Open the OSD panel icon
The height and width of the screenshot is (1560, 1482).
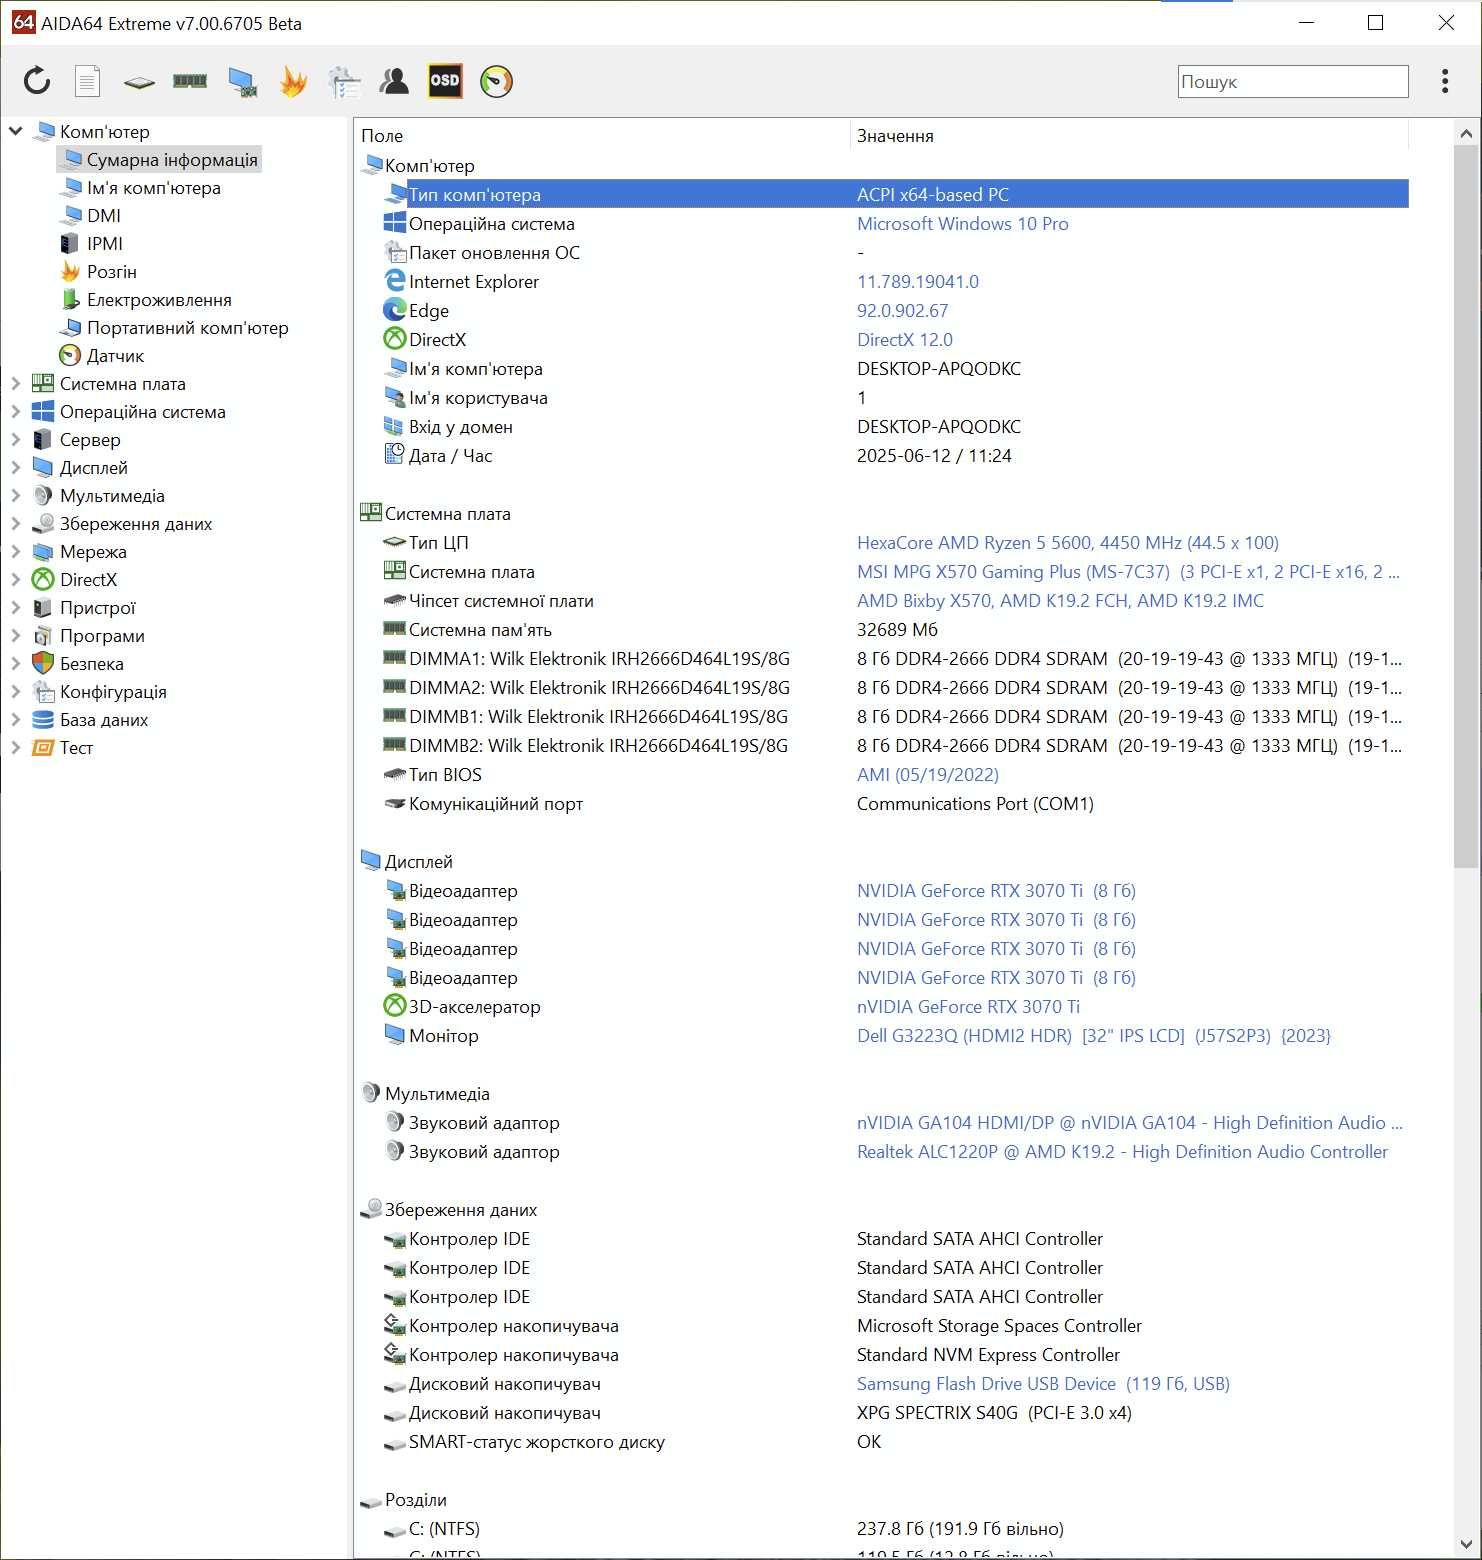[x=445, y=81]
